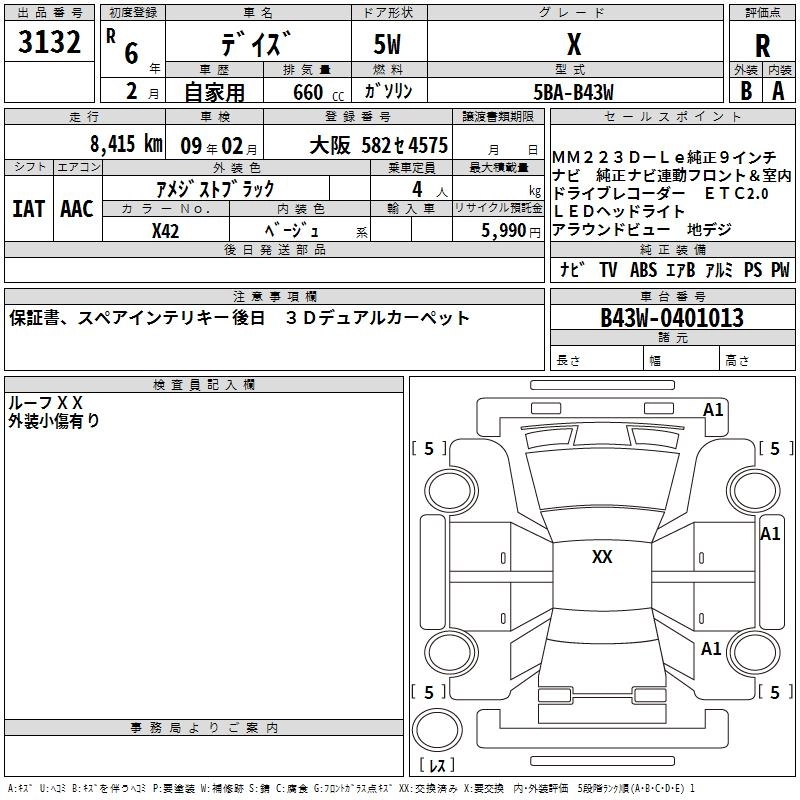
Task: Click the ナビ equipment label
Action: (x=572, y=269)
